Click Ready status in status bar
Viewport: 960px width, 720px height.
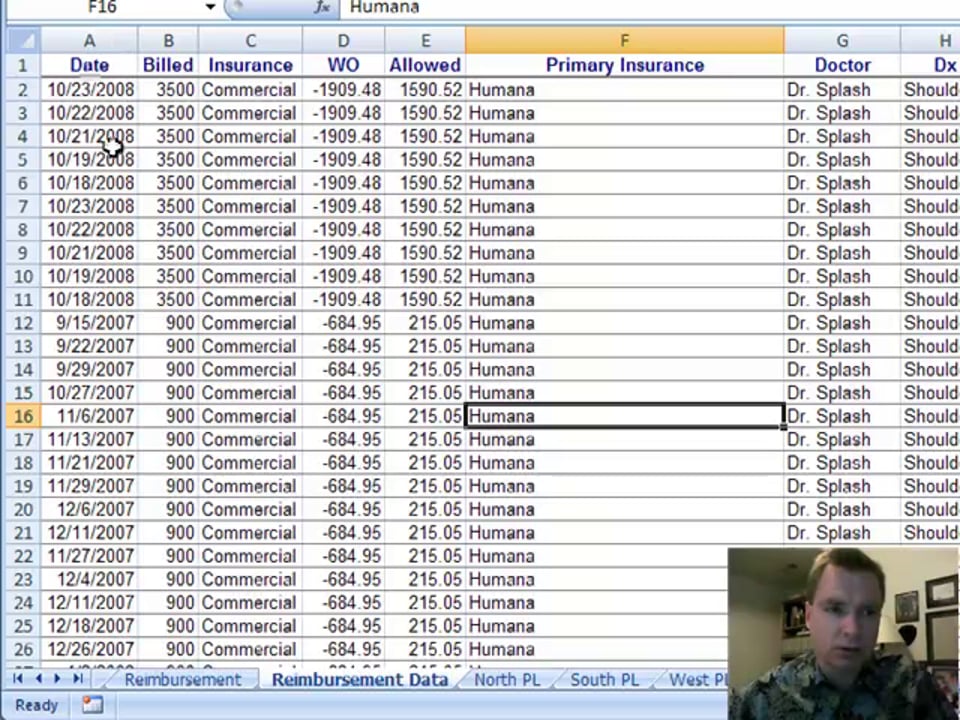[36, 705]
